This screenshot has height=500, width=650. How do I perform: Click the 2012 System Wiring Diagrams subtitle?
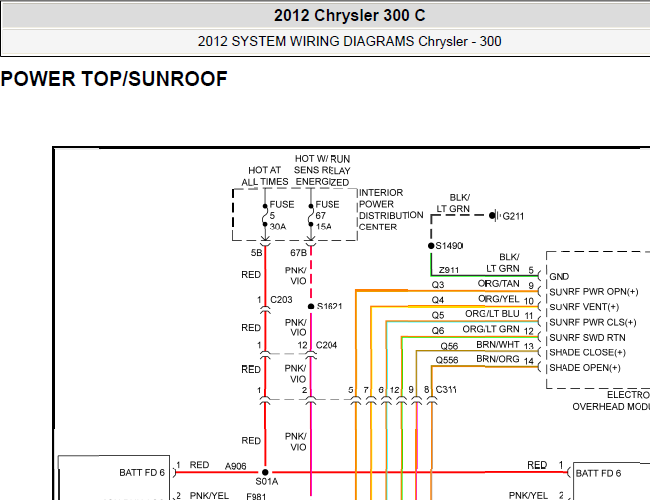(349, 41)
